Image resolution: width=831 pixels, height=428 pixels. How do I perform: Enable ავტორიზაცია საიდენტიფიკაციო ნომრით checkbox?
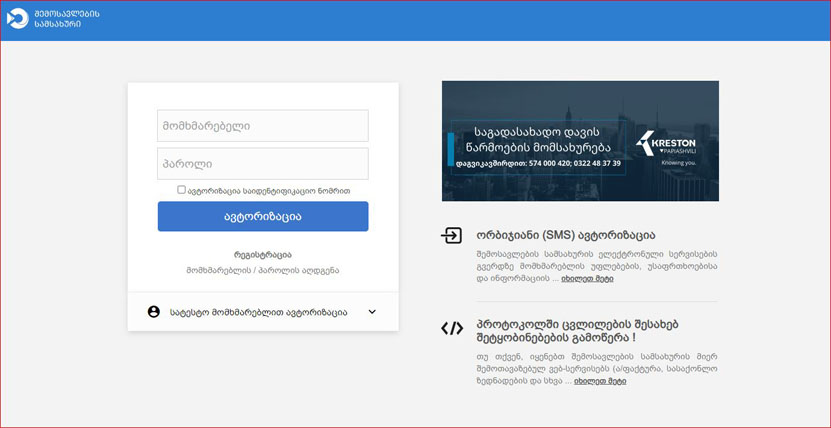point(182,189)
